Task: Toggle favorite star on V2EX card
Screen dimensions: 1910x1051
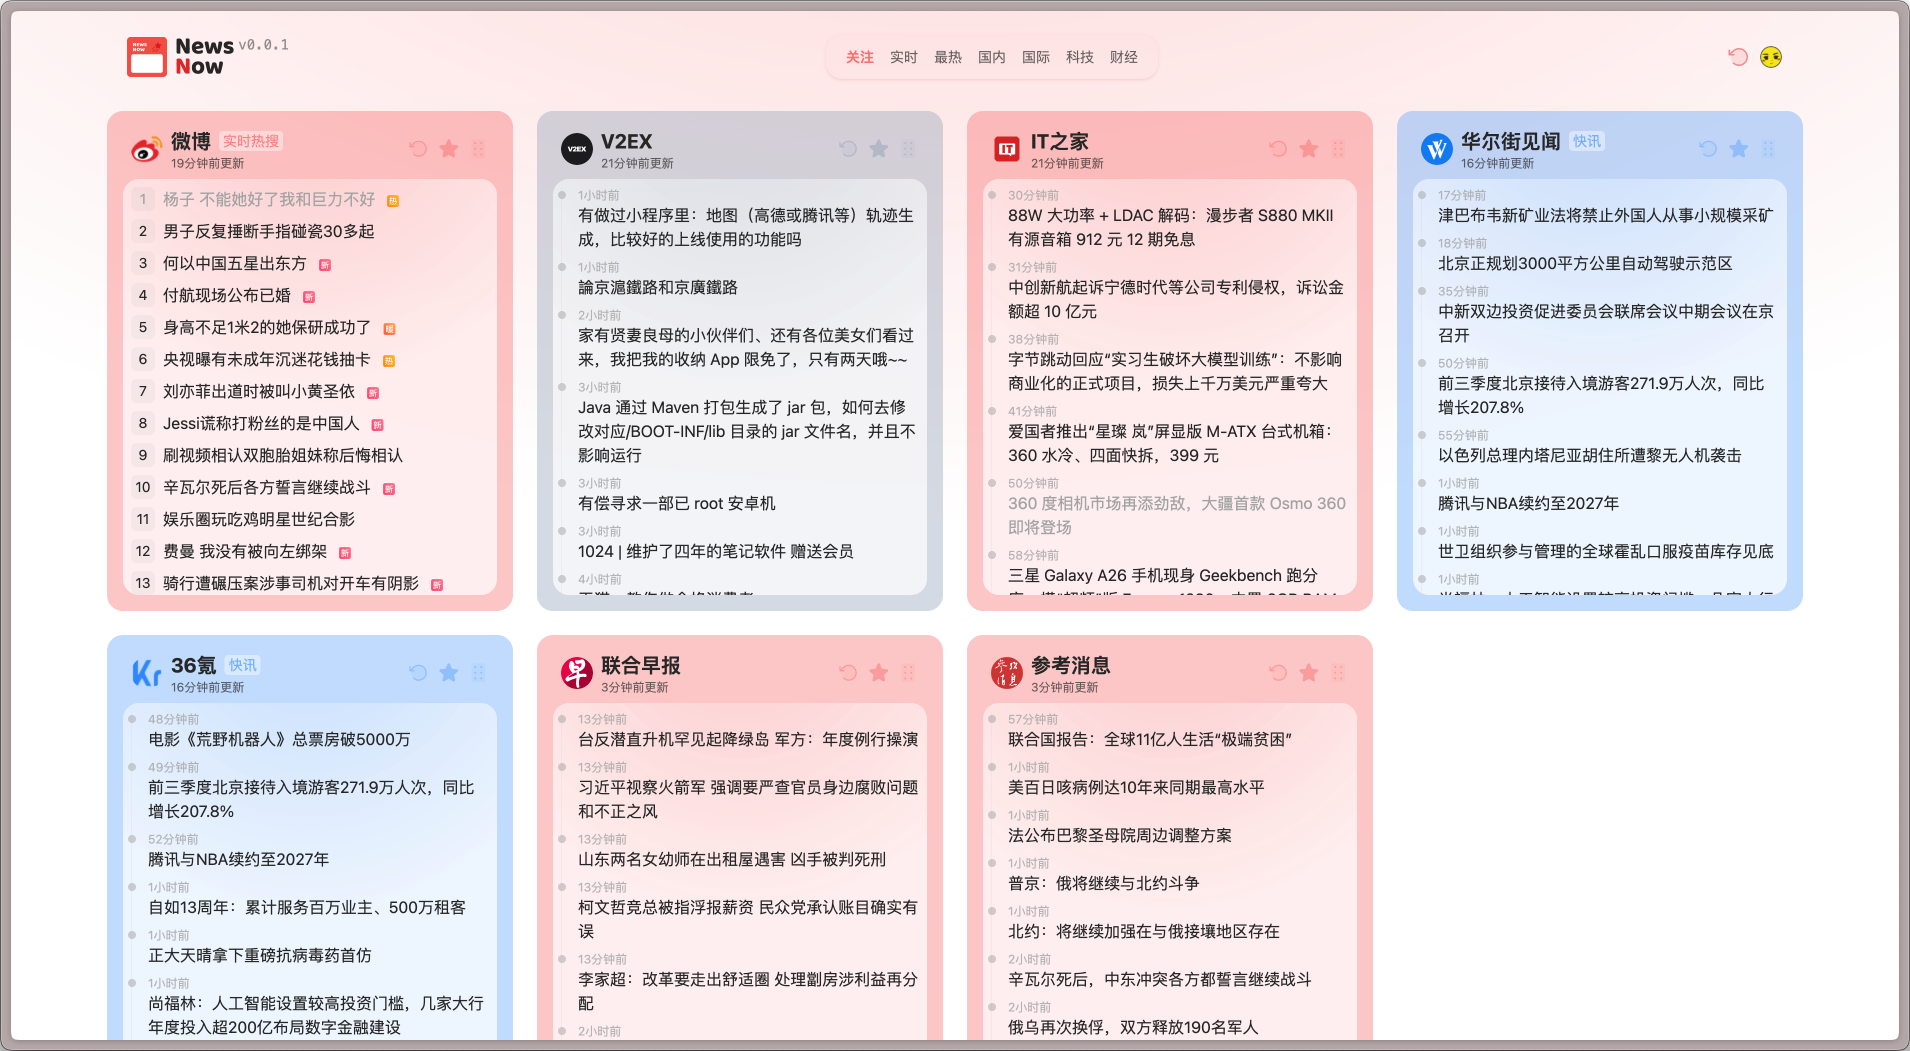Action: 879,149
